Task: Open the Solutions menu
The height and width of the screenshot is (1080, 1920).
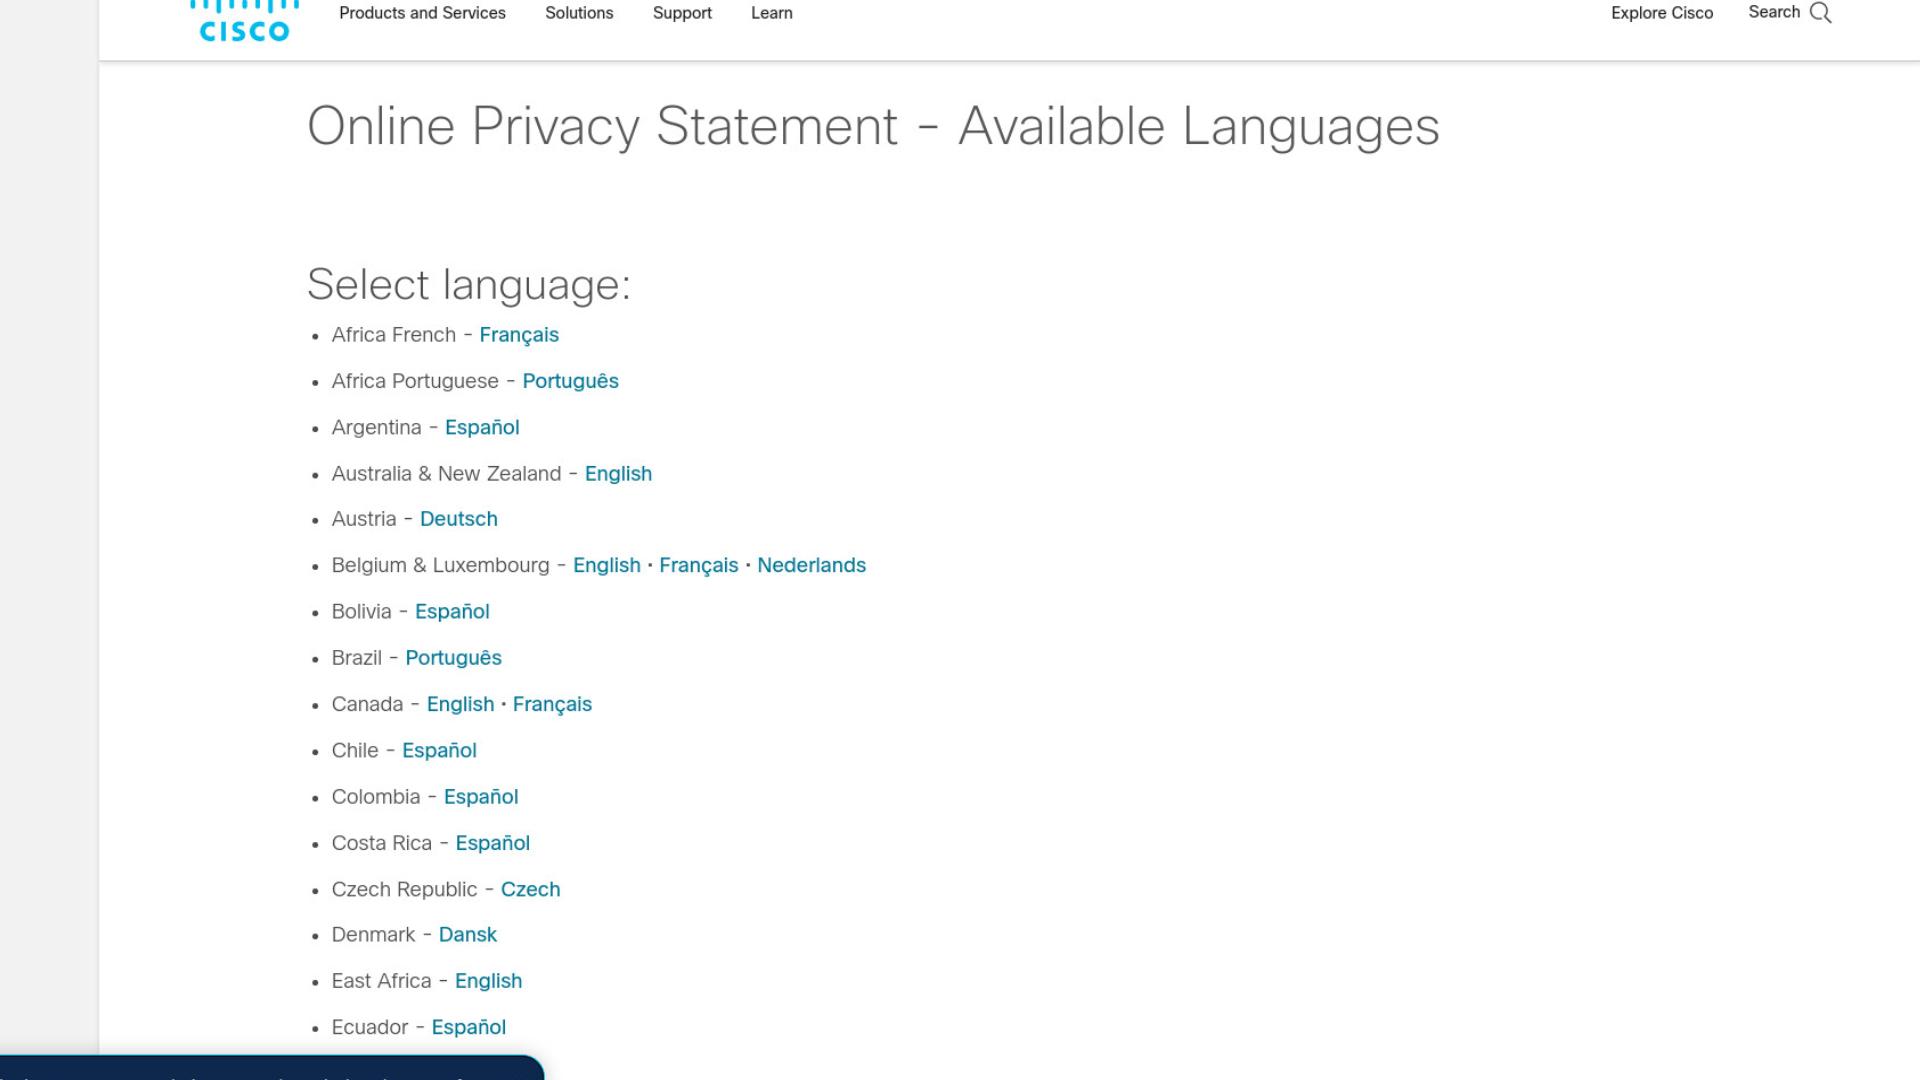Action: click(579, 13)
